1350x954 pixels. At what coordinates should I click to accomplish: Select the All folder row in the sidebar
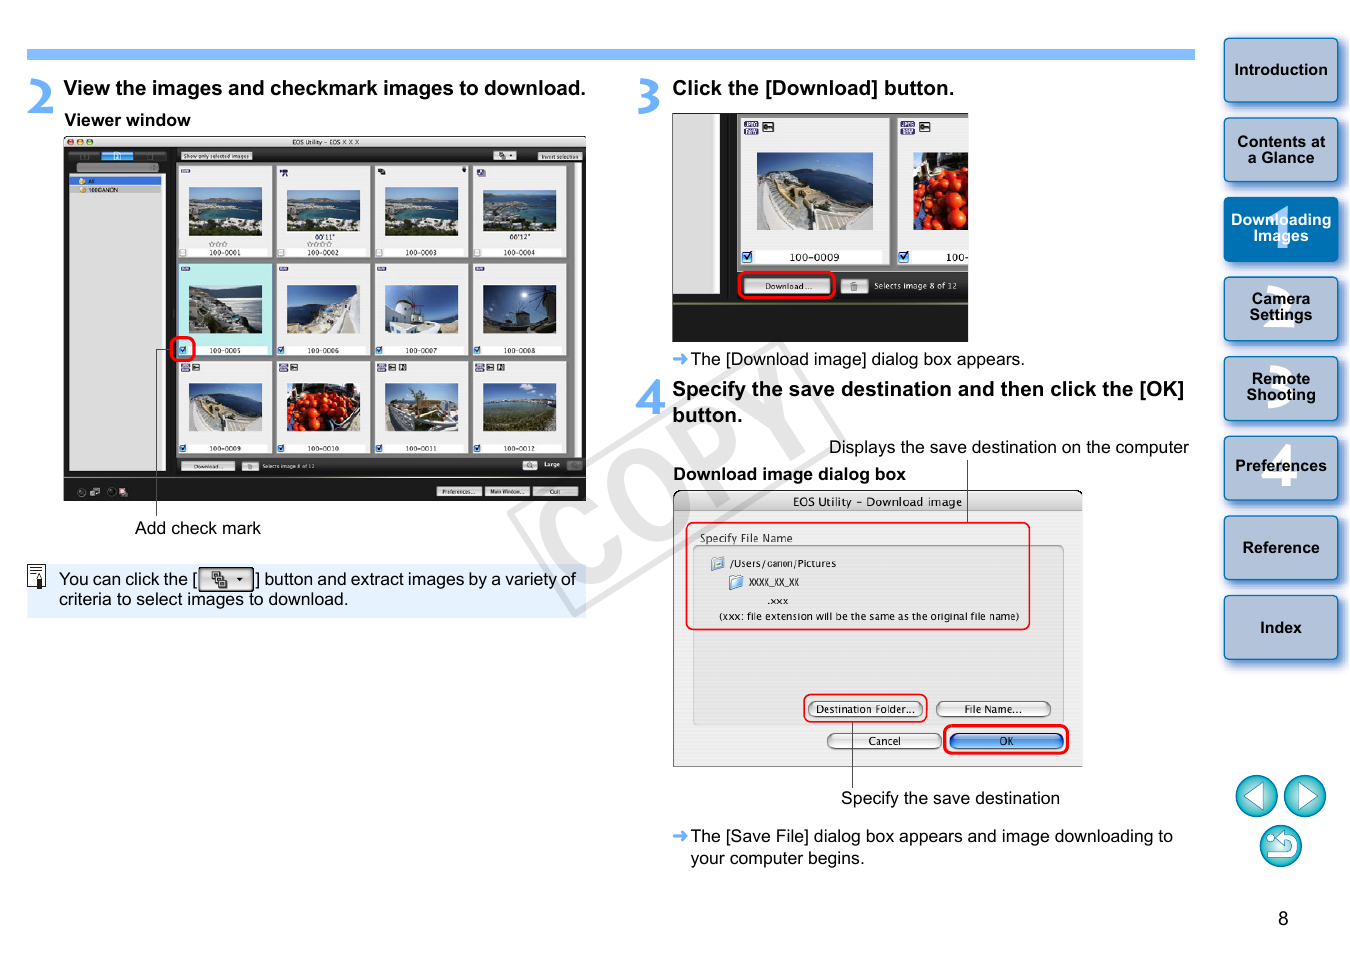pyautogui.click(x=116, y=181)
